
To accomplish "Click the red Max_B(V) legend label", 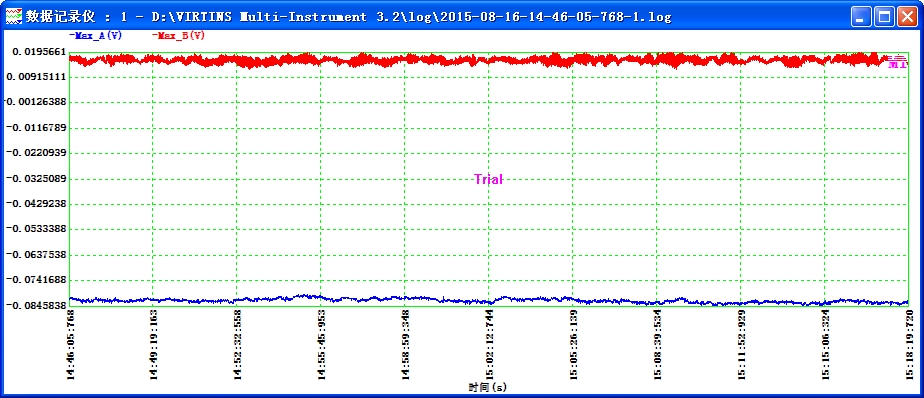I will pos(179,35).
